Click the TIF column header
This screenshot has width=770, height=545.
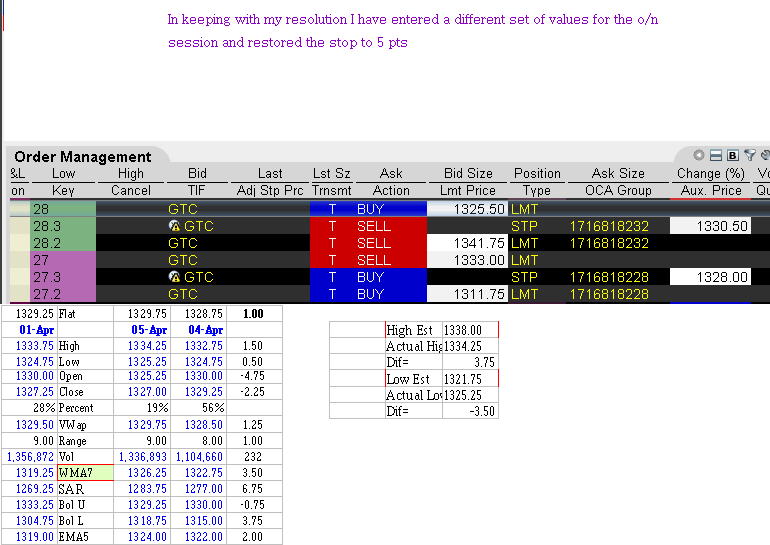[196, 191]
